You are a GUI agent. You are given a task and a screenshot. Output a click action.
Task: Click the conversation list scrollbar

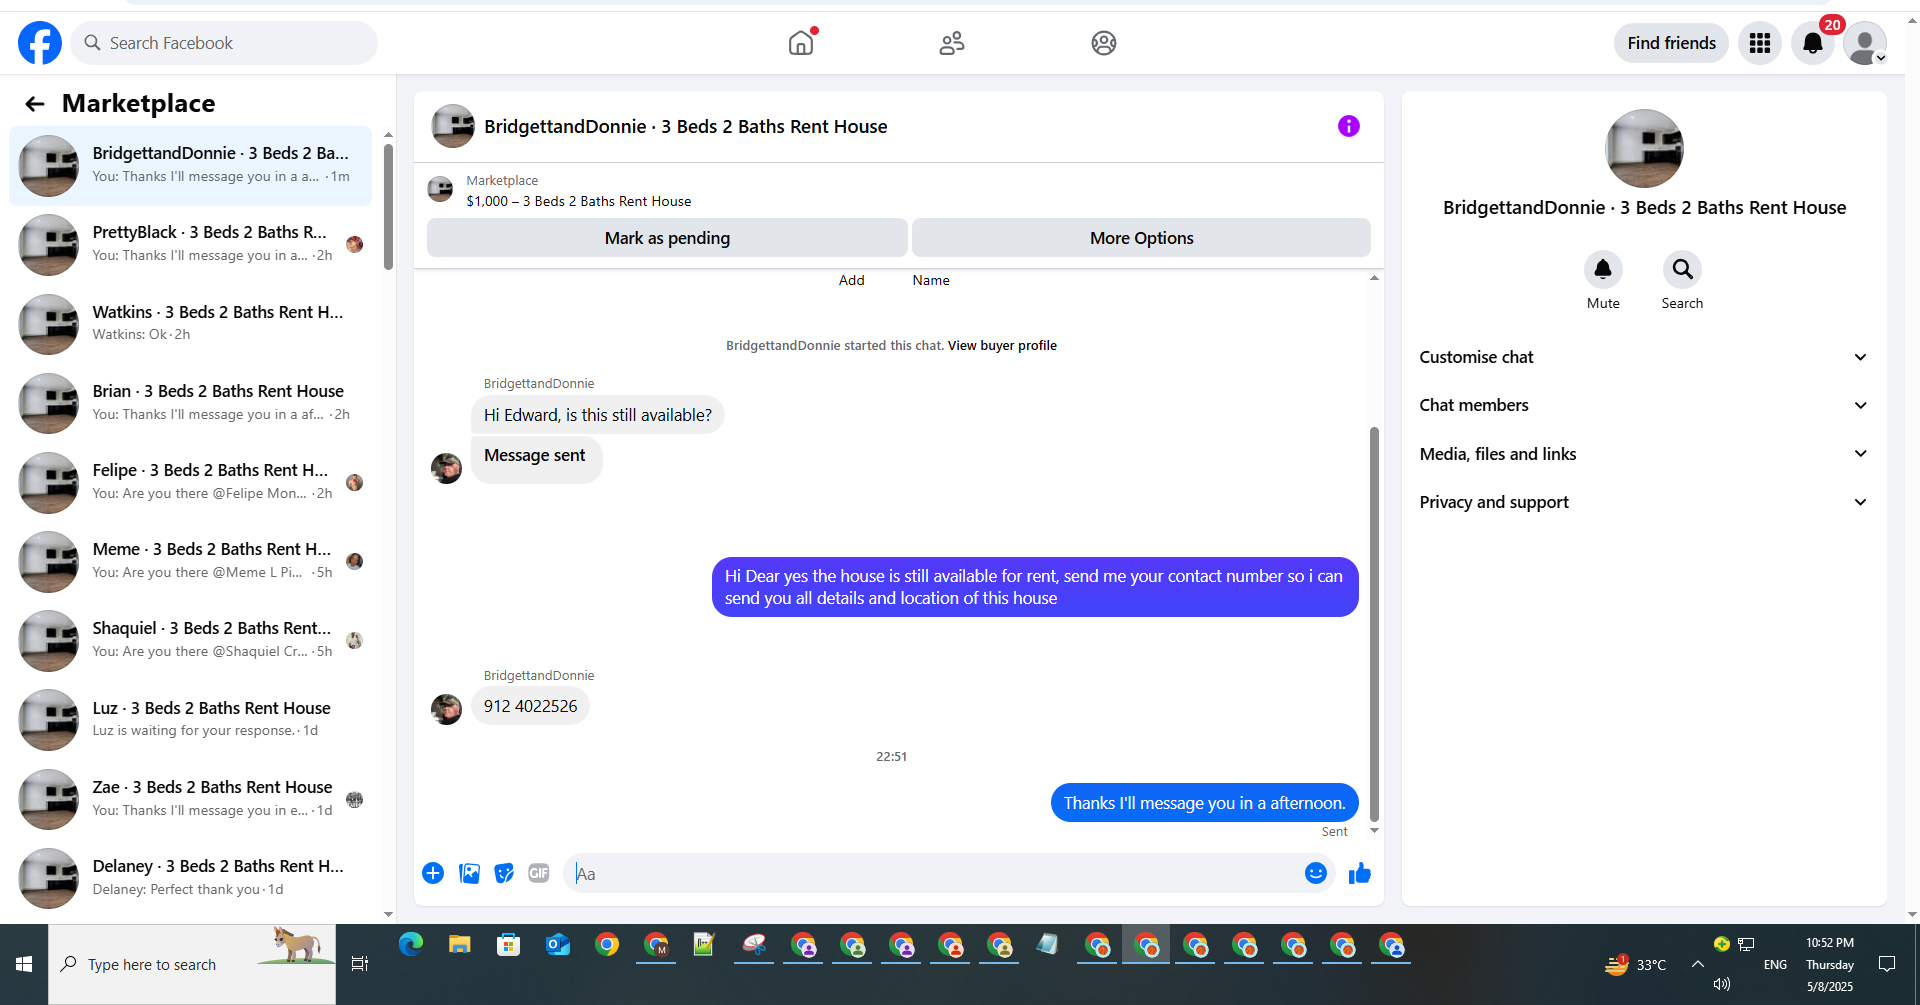point(388,207)
